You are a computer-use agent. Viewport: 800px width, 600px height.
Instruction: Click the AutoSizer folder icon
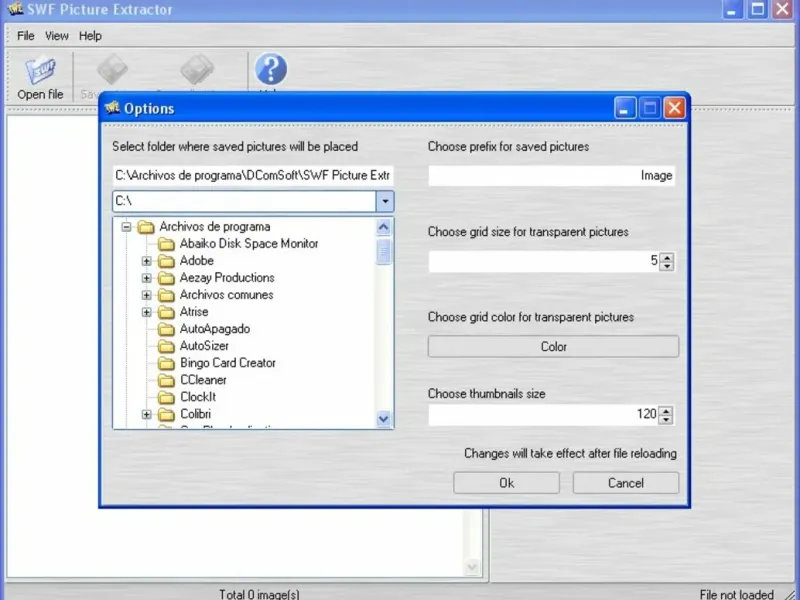click(166, 346)
